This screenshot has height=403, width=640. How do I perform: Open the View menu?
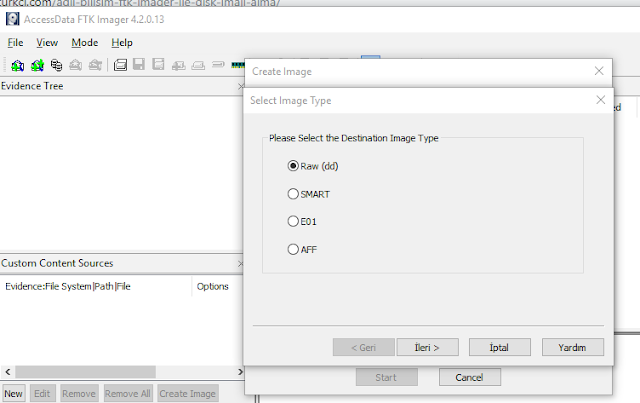coord(47,42)
